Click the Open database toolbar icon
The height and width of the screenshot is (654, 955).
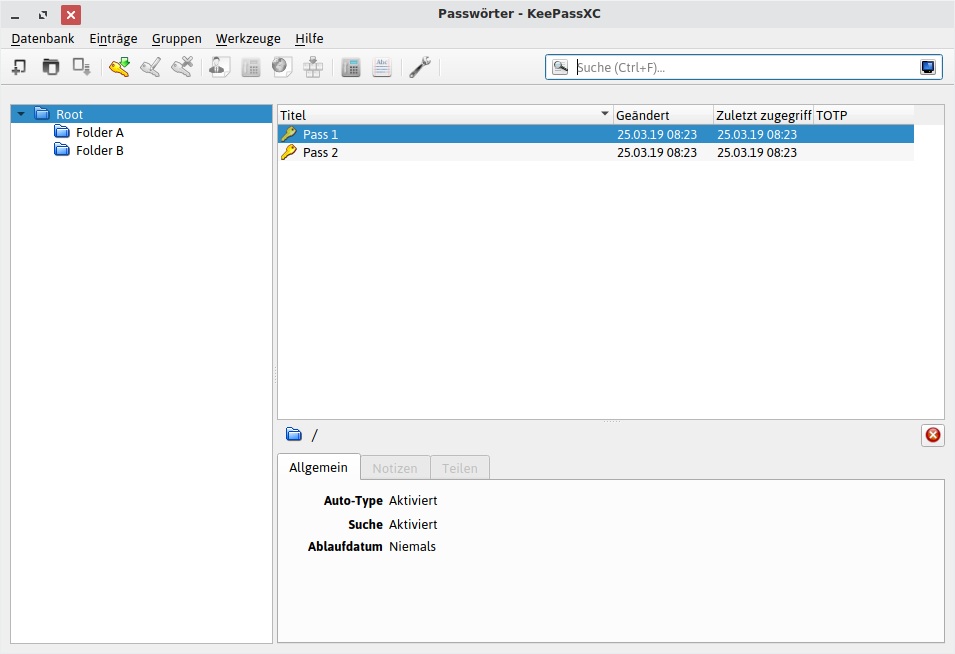point(51,67)
